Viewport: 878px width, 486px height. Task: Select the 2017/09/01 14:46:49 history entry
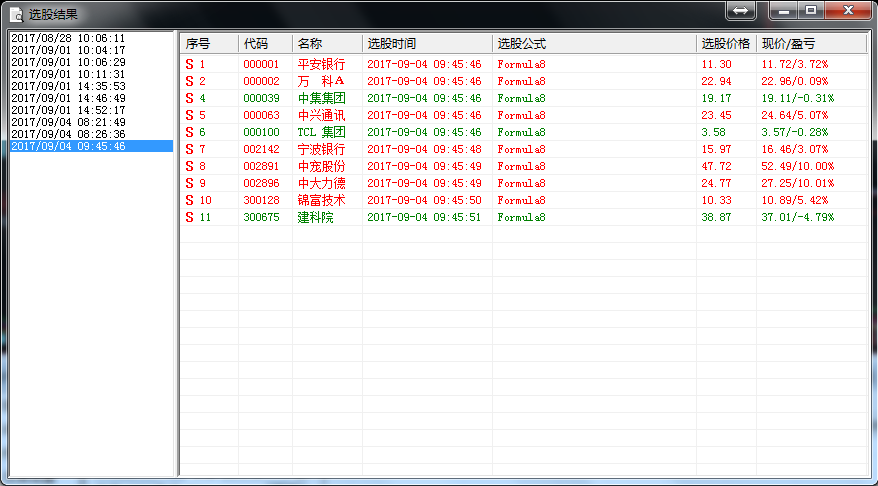pos(91,99)
